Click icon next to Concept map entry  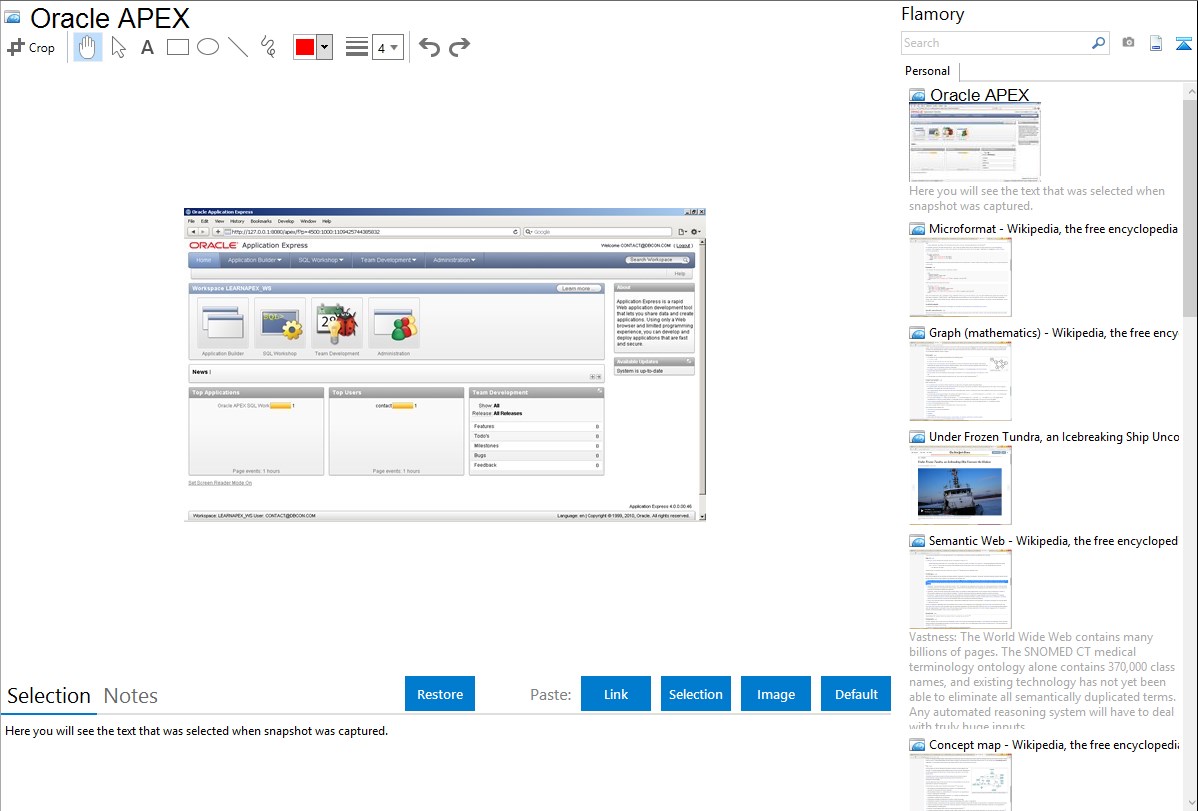[917, 745]
